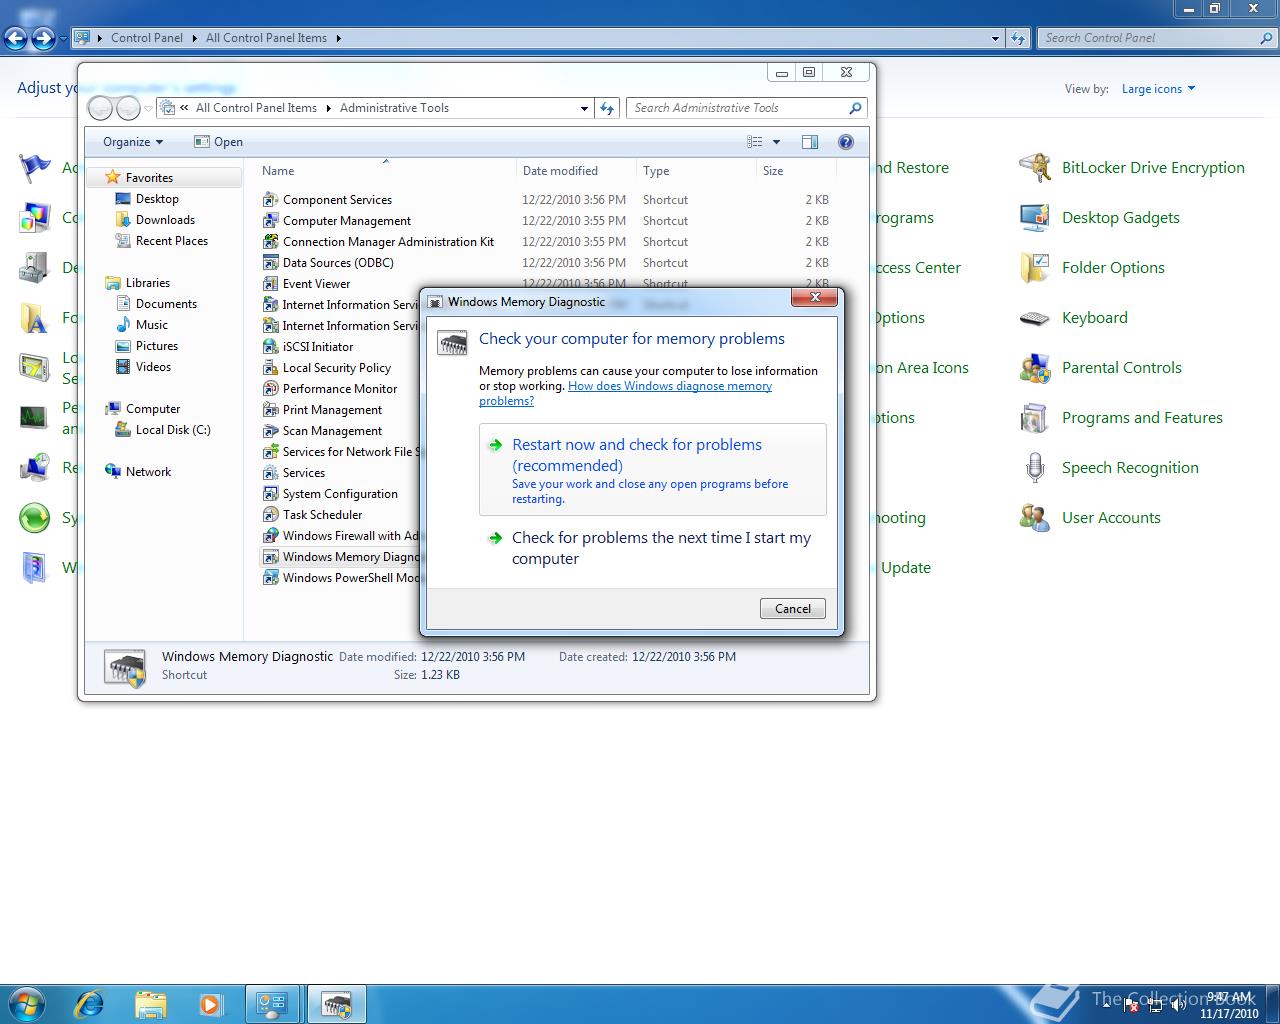Open Internet Explorer from the taskbar
Screen dimensions: 1280x1024
89,1003
